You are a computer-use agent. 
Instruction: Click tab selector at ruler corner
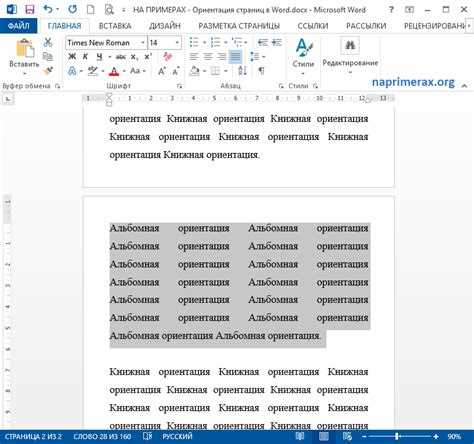(x=8, y=99)
